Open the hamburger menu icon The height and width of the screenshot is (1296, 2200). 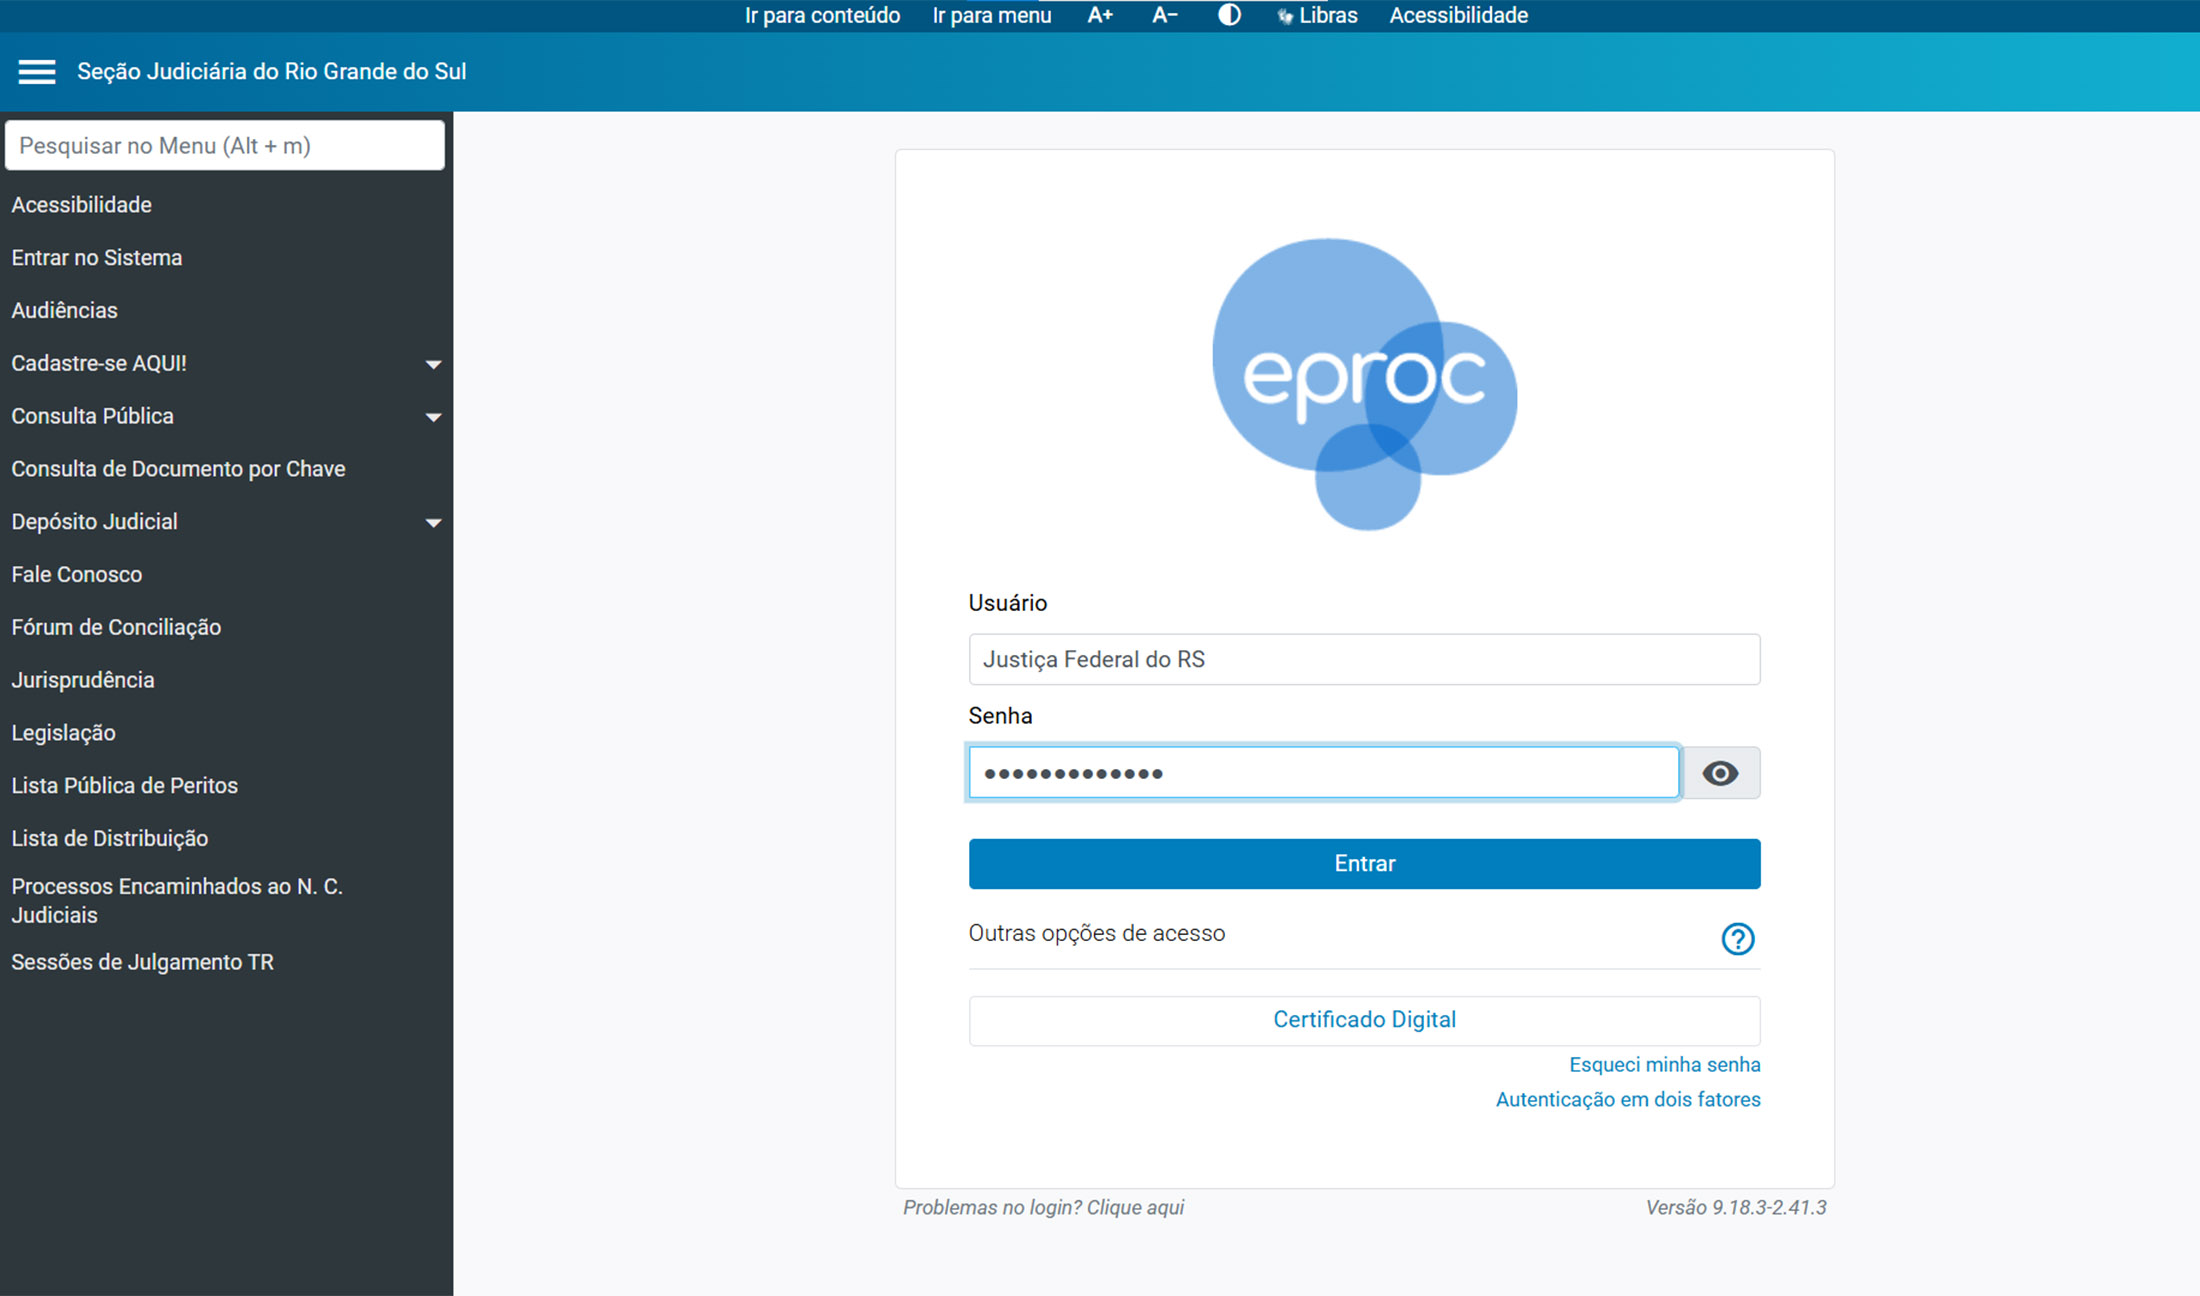[37, 72]
